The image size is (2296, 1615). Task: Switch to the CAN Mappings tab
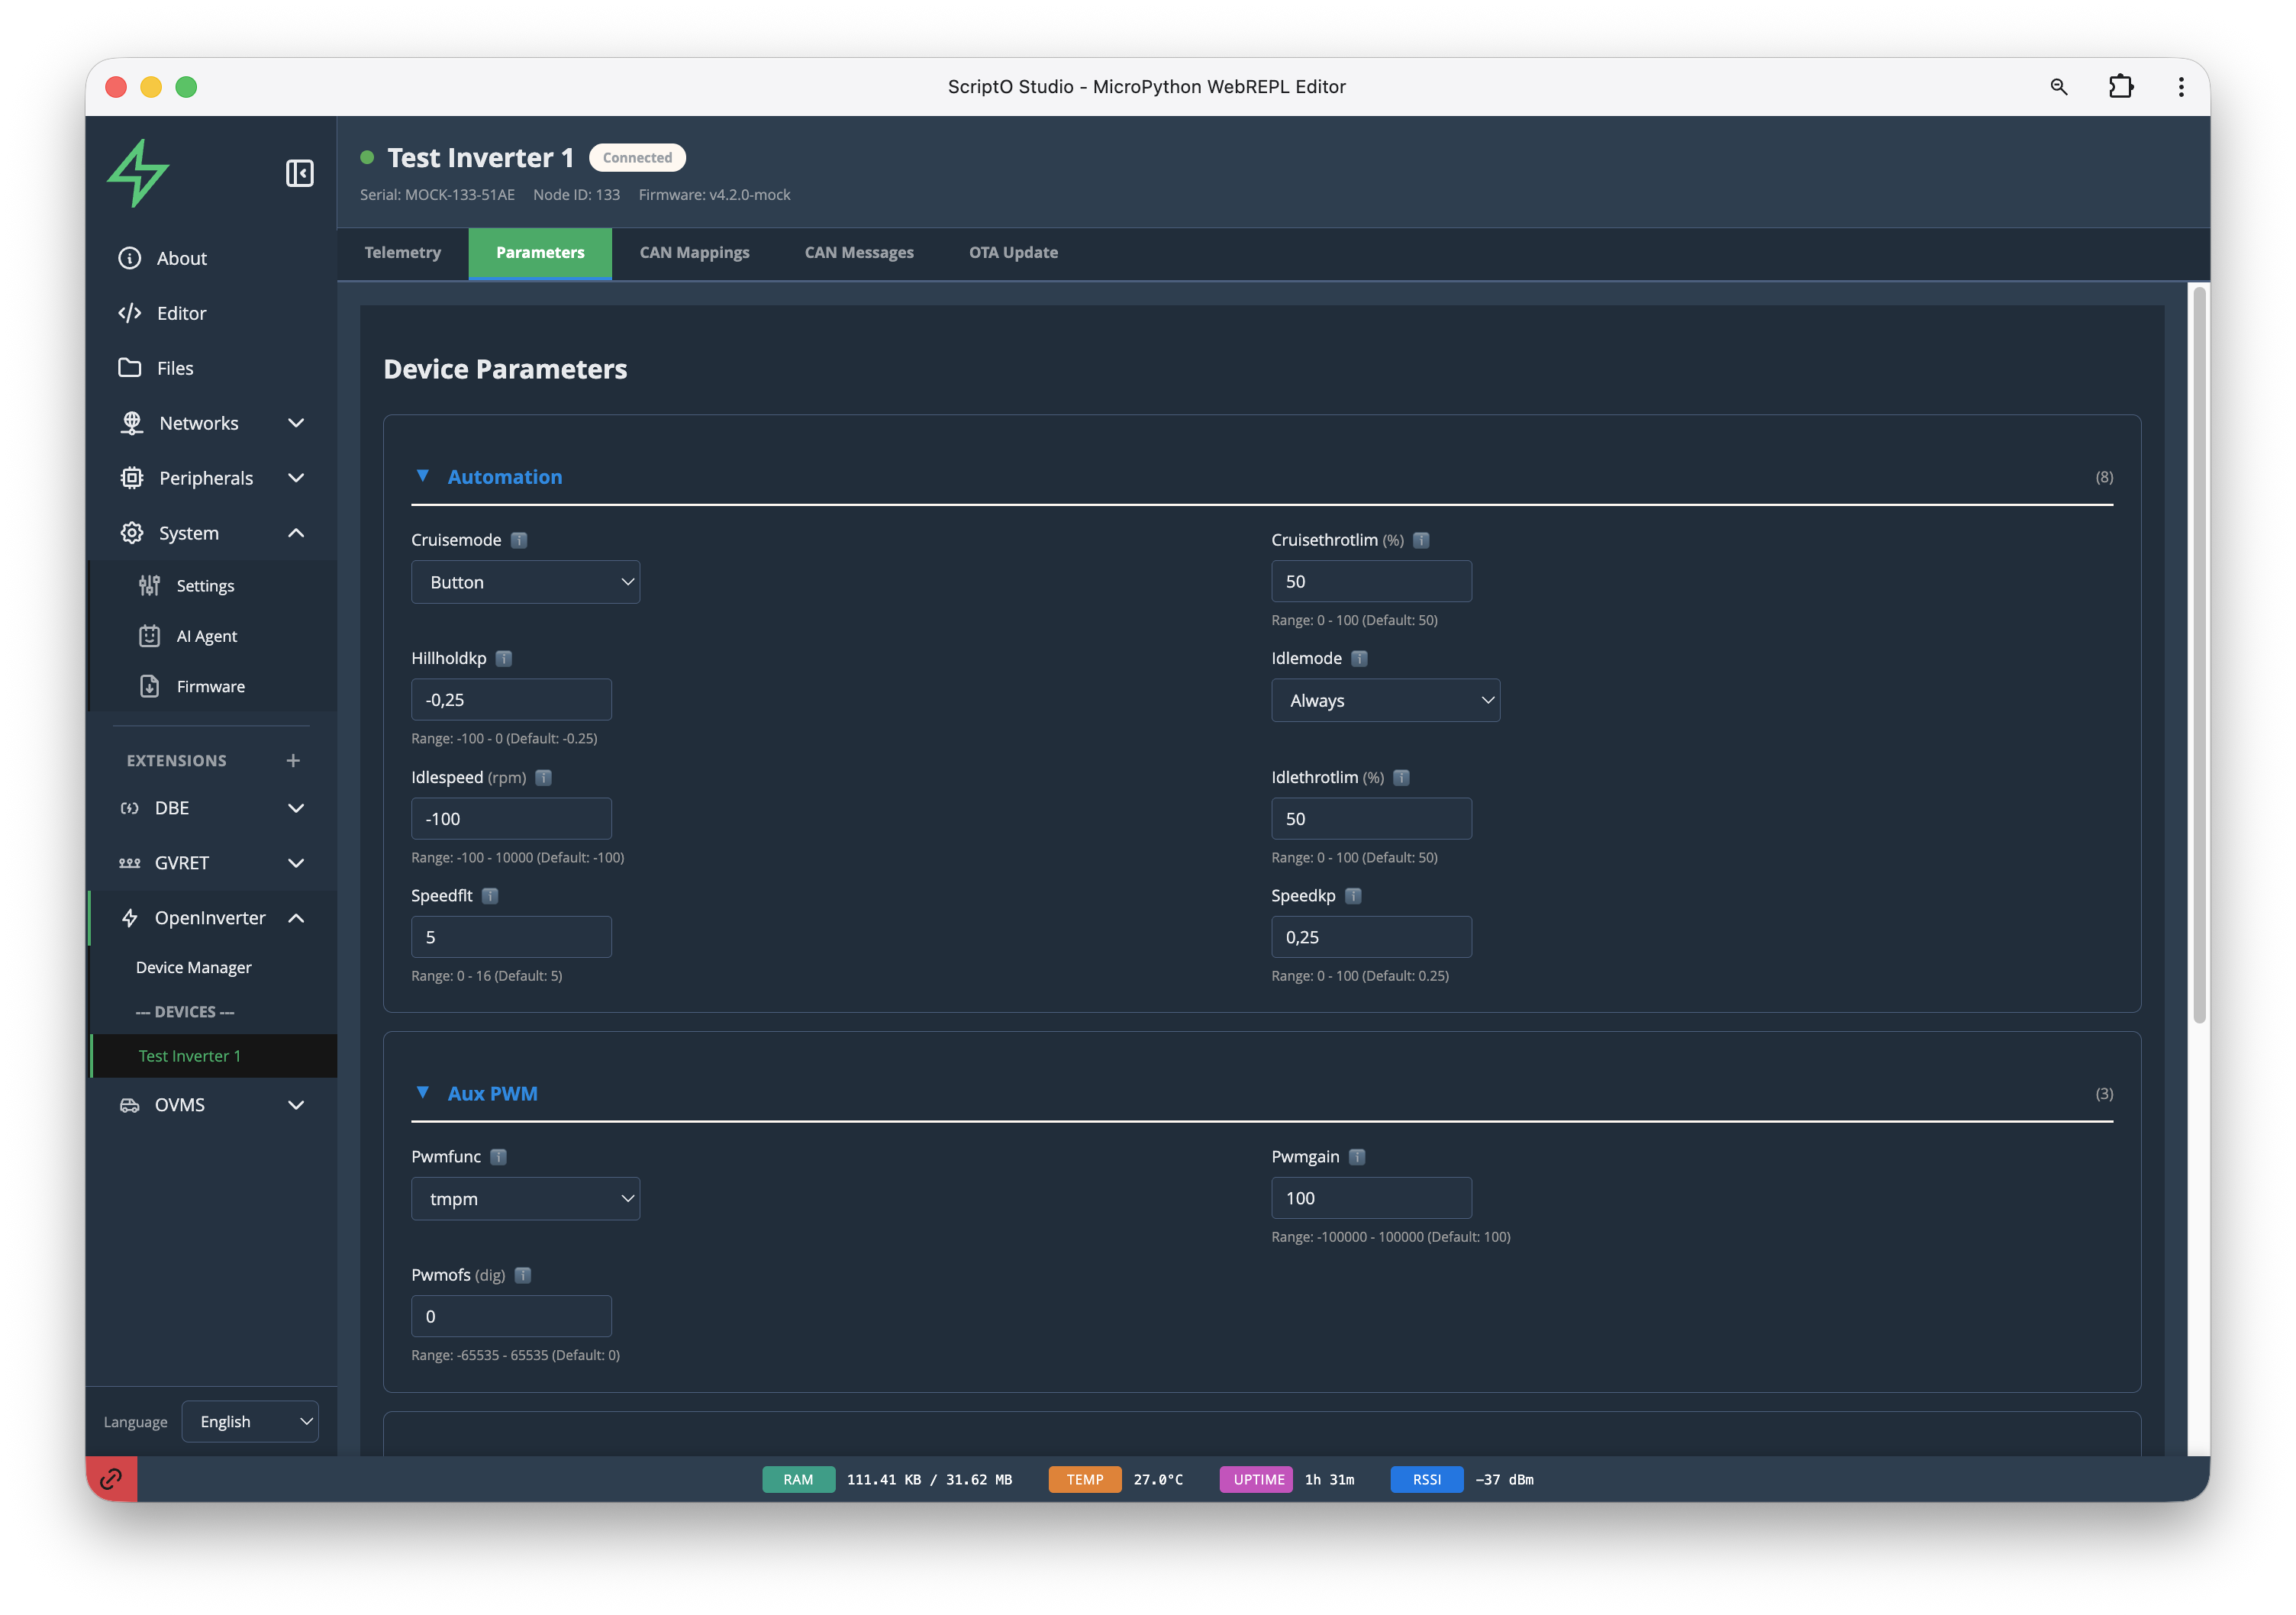click(x=694, y=252)
